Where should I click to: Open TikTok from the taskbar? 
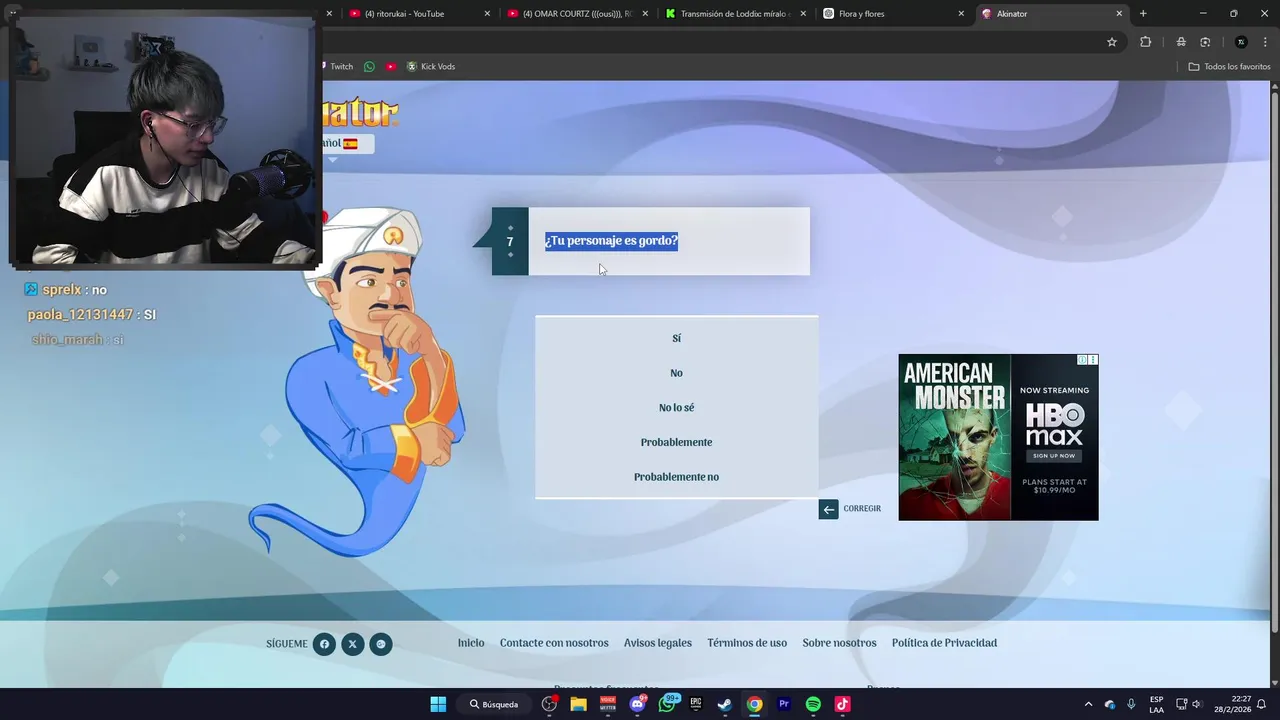[x=842, y=704]
